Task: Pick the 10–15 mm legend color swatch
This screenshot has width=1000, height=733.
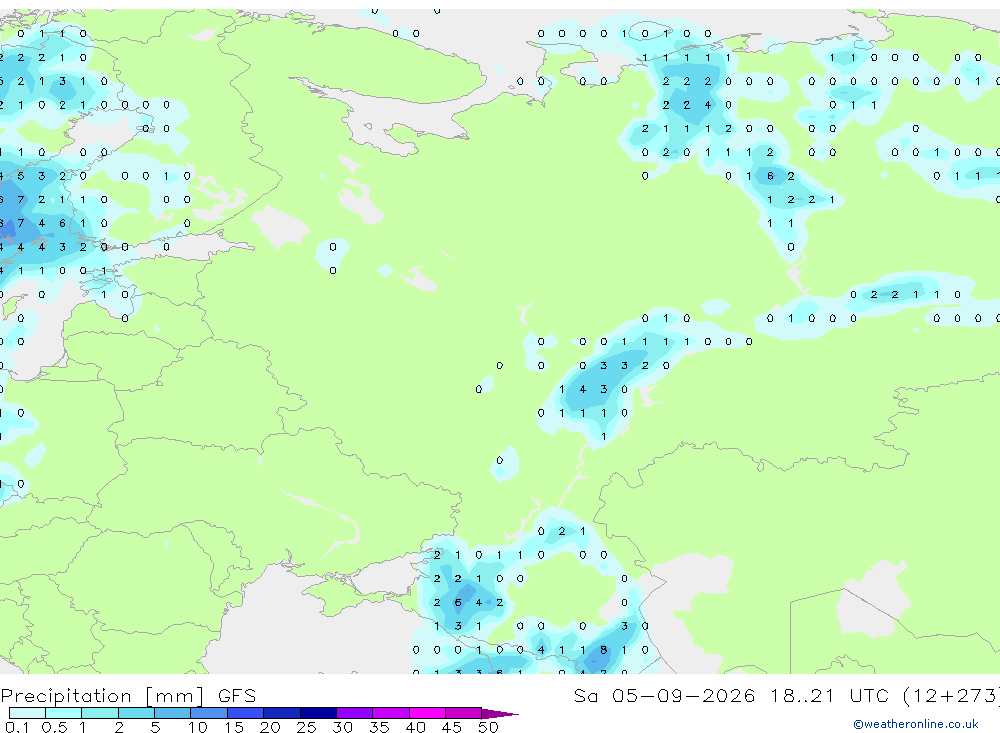Action: (x=209, y=713)
